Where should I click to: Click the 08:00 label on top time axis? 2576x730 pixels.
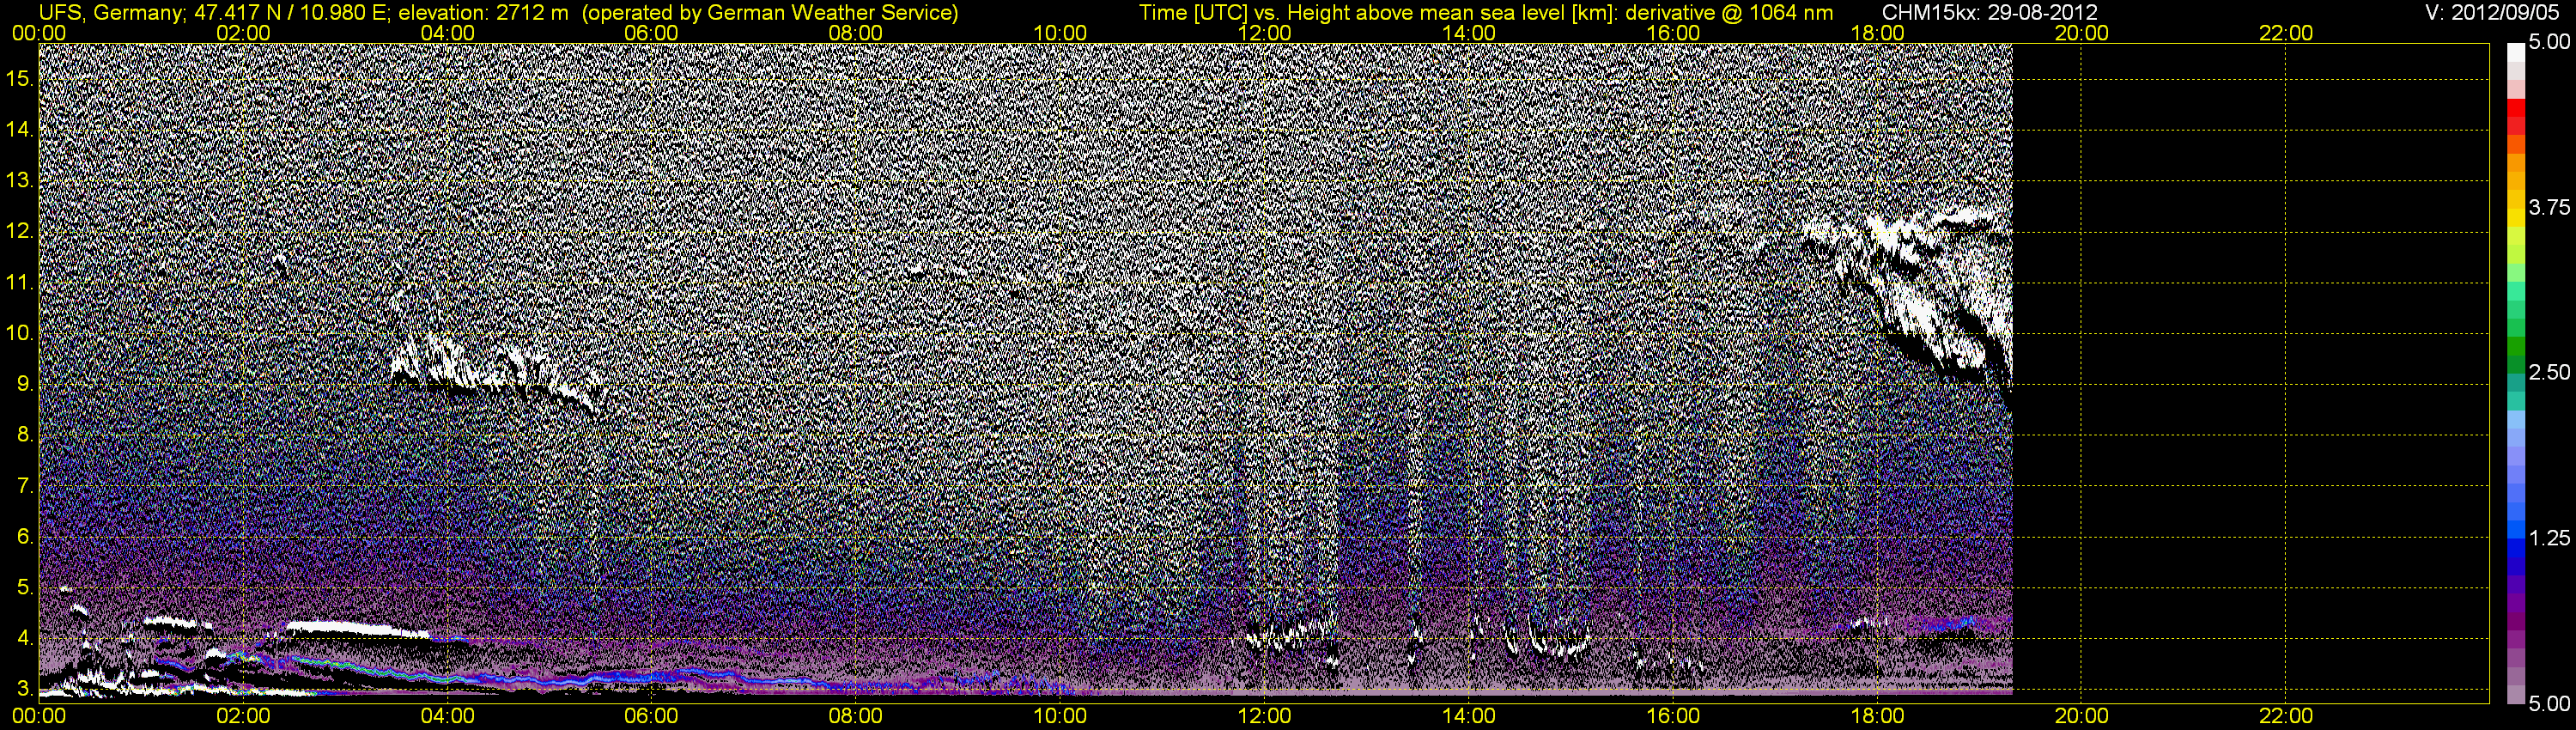[856, 32]
